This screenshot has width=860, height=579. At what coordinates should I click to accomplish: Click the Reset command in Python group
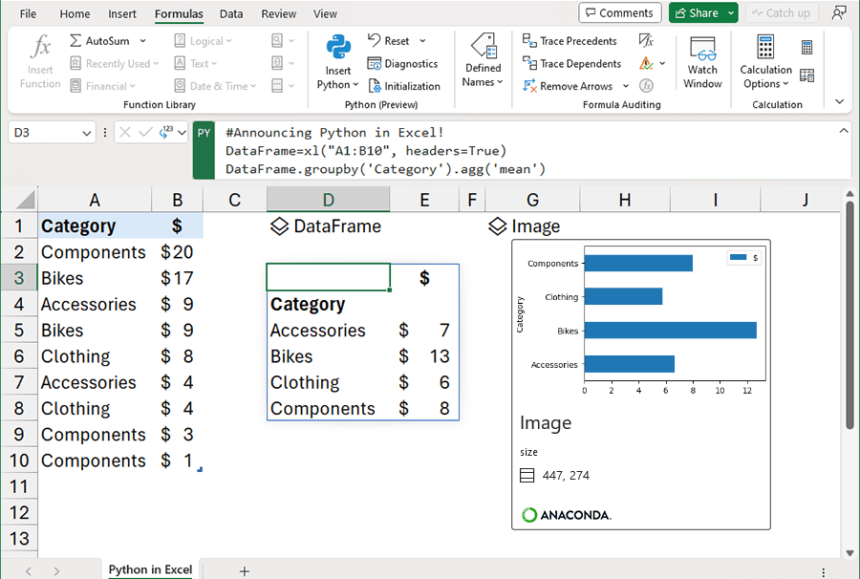click(394, 41)
